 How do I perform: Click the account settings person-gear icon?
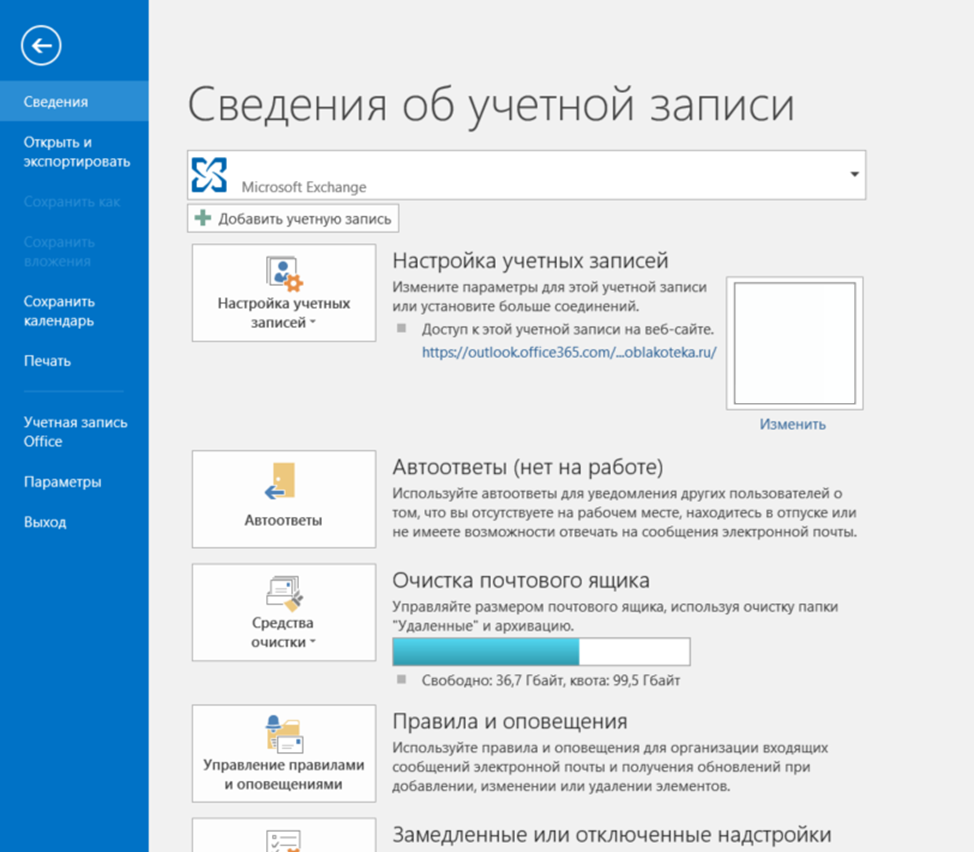(284, 273)
